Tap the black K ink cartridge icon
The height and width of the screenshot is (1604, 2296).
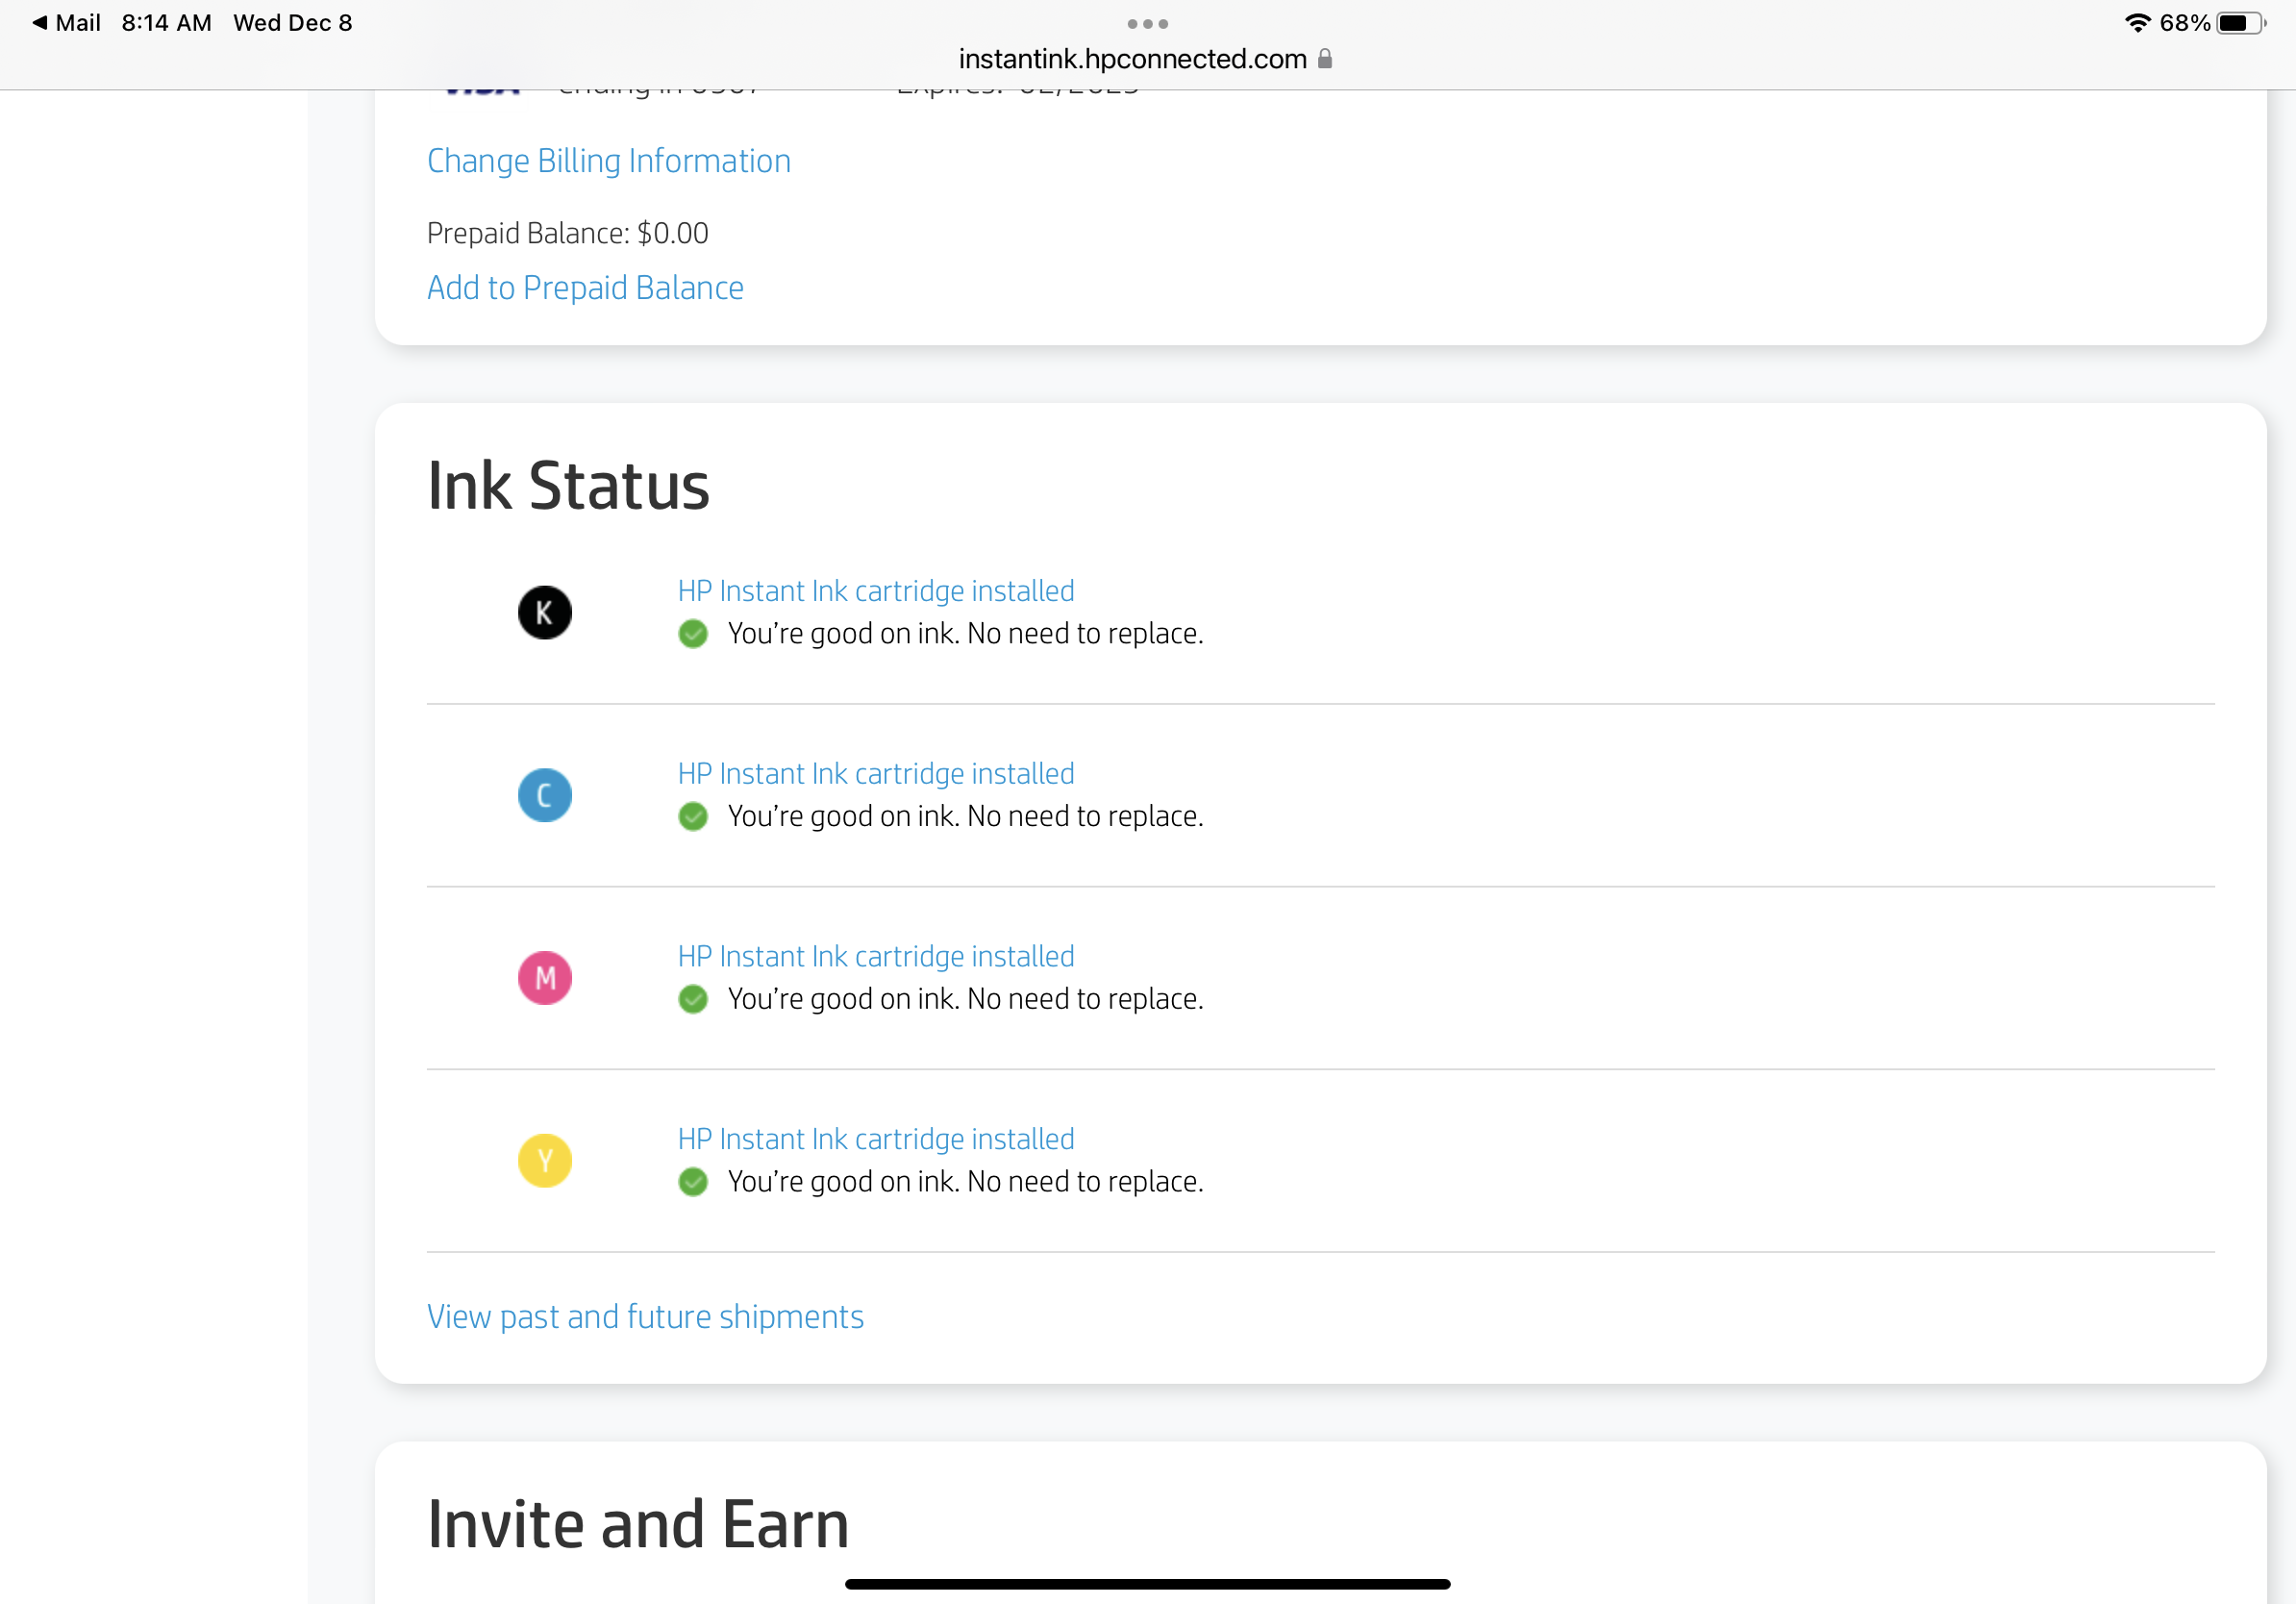[544, 612]
